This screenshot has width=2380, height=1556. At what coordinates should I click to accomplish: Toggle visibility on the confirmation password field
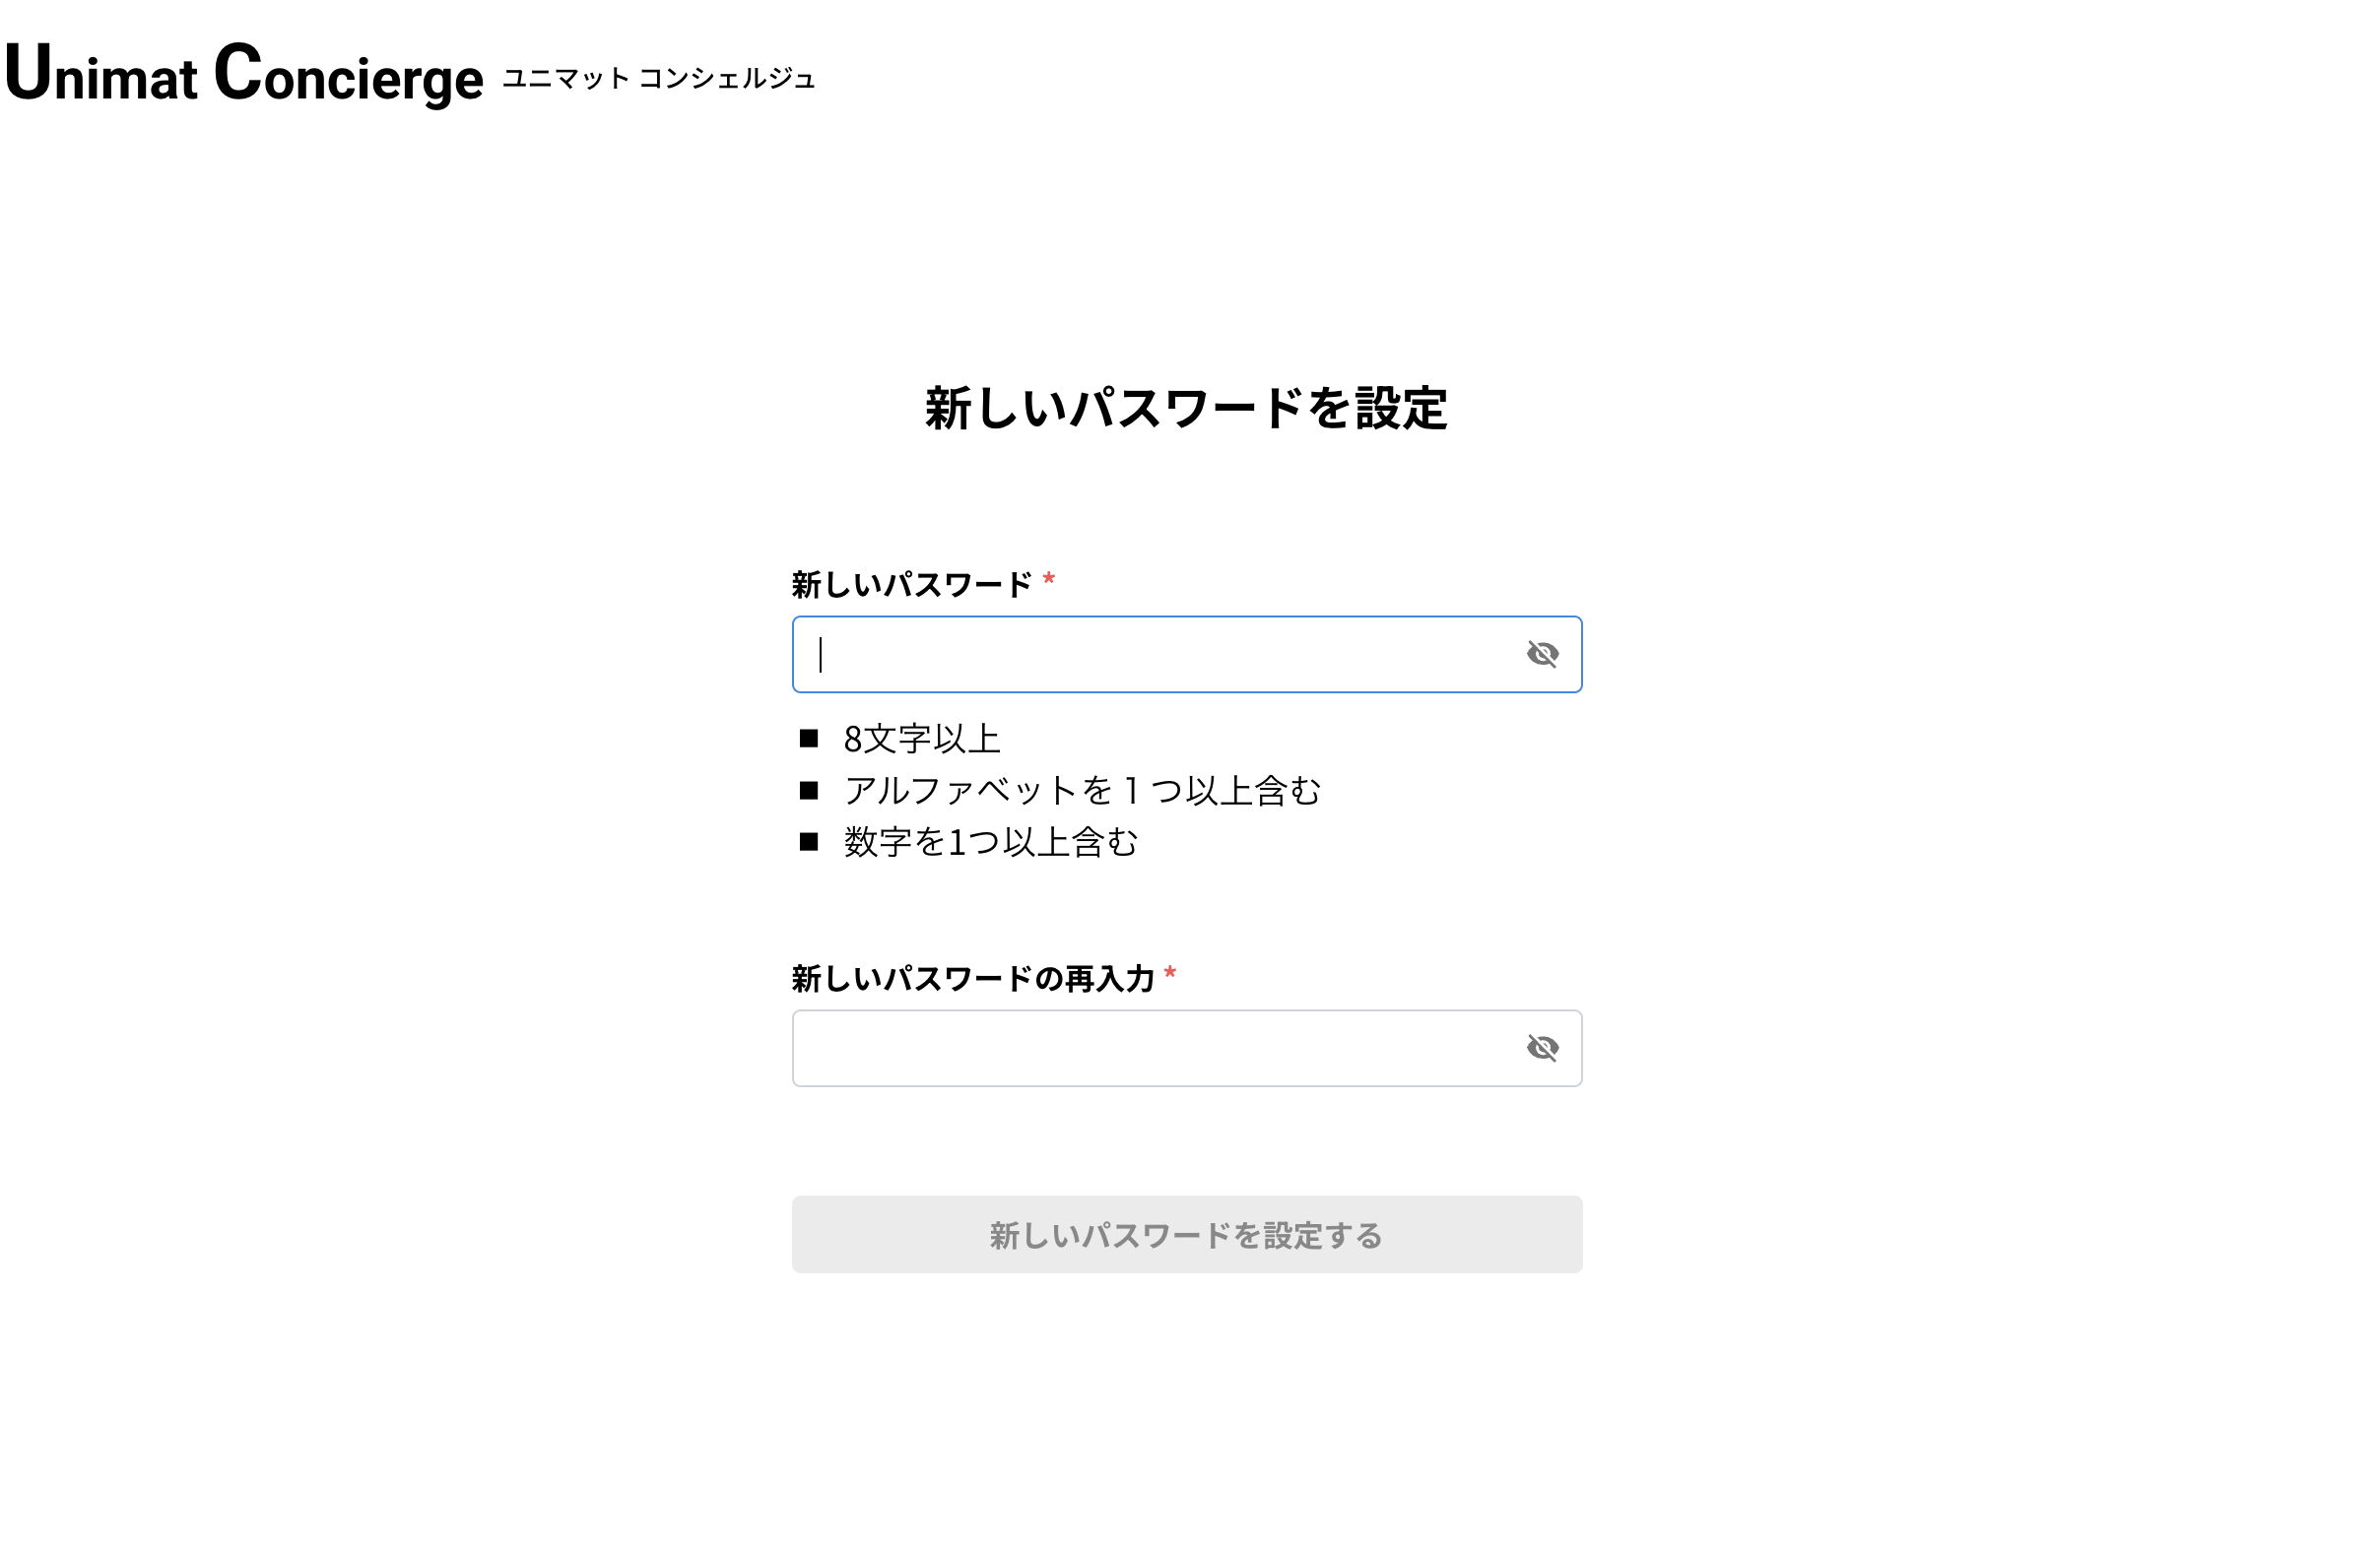pos(1542,1048)
